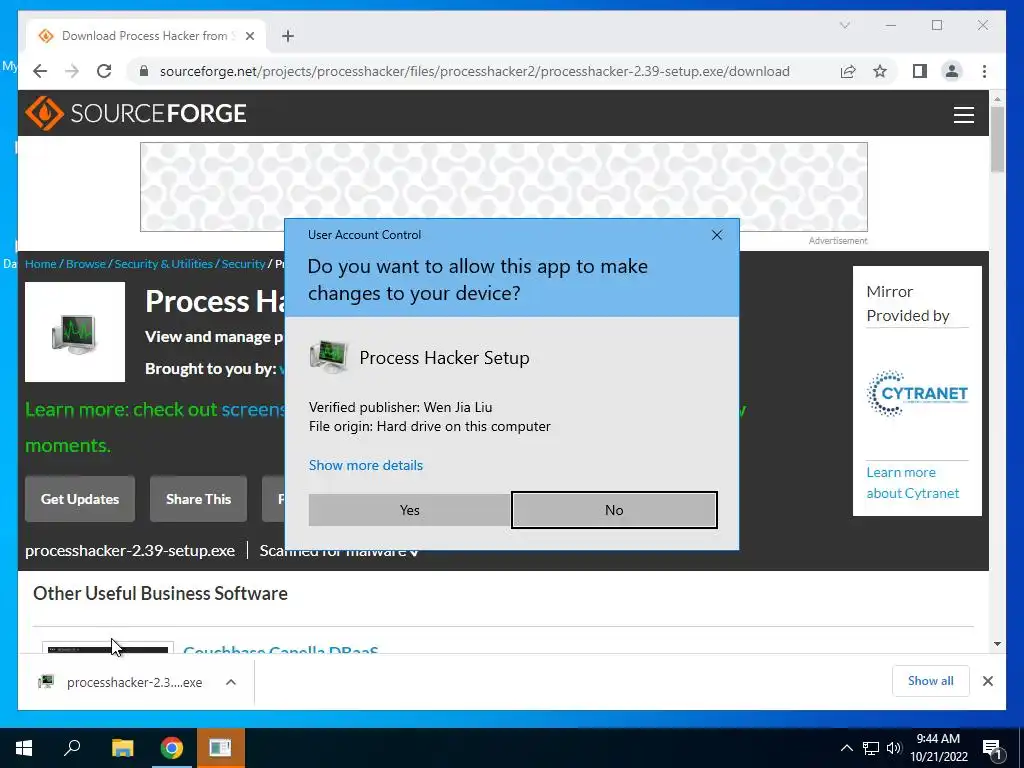Open Show more details link
The image size is (1024, 768).
coord(366,465)
